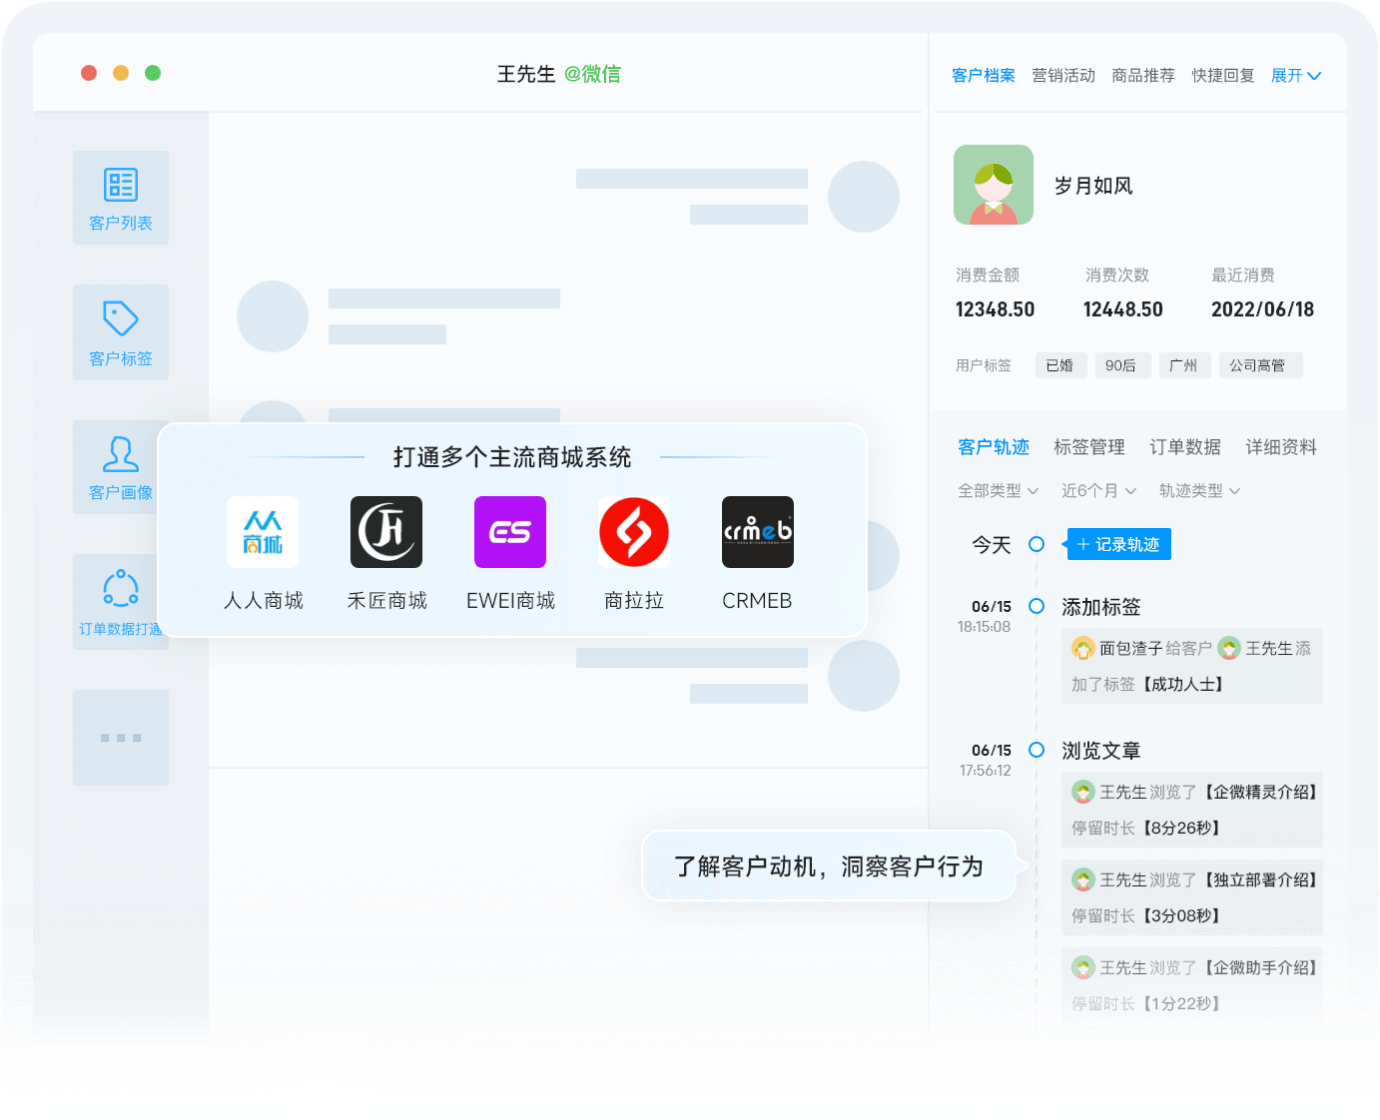Select the 商拉拉 mall icon

[633, 532]
